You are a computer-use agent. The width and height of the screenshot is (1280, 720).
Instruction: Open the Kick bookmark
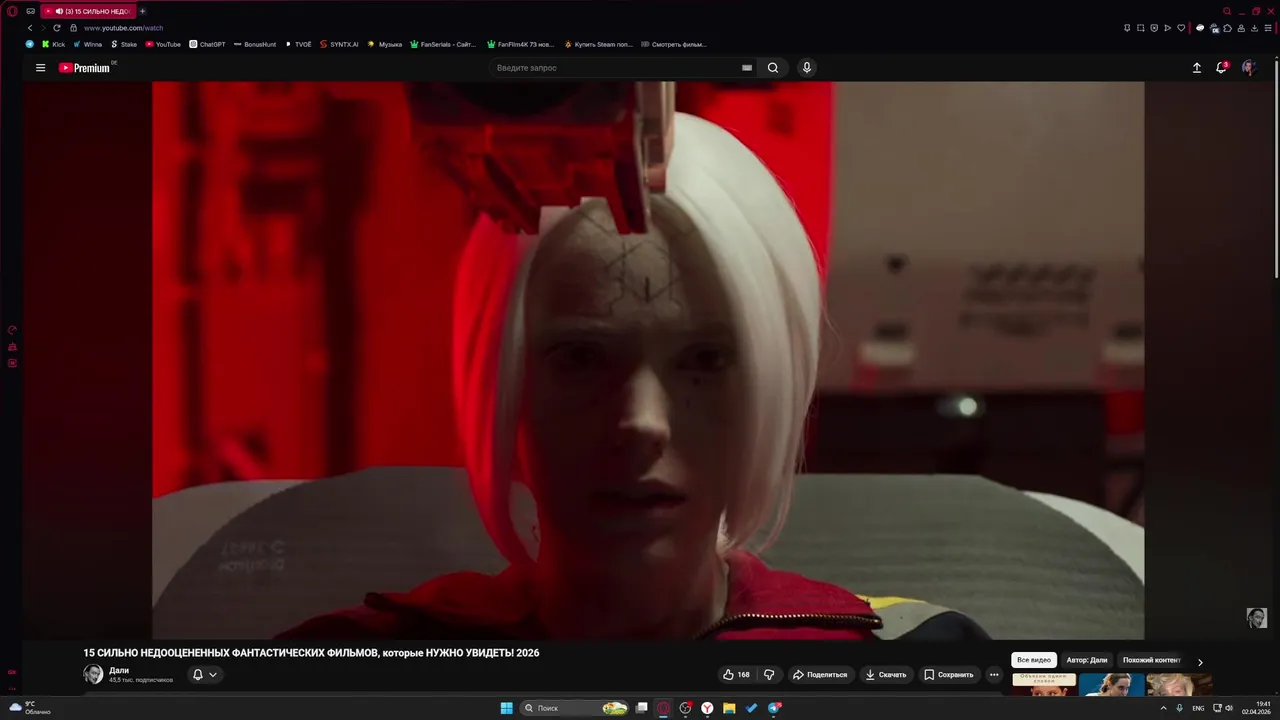point(53,44)
